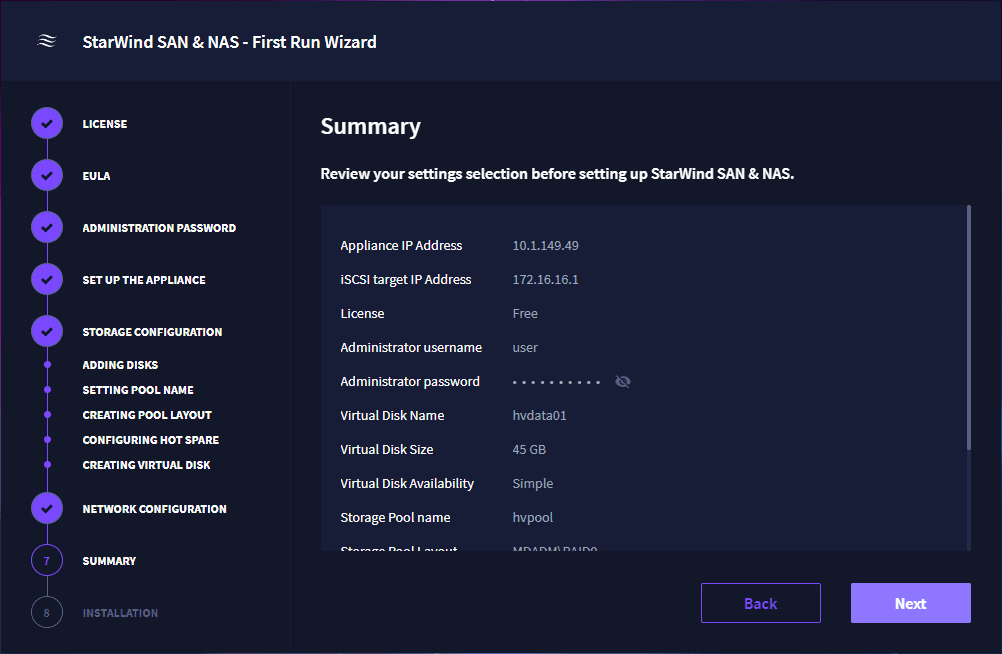Select the Creating Virtual Disk sub-step
Viewport: 1002px width, 654px height.
pos(146,465)
